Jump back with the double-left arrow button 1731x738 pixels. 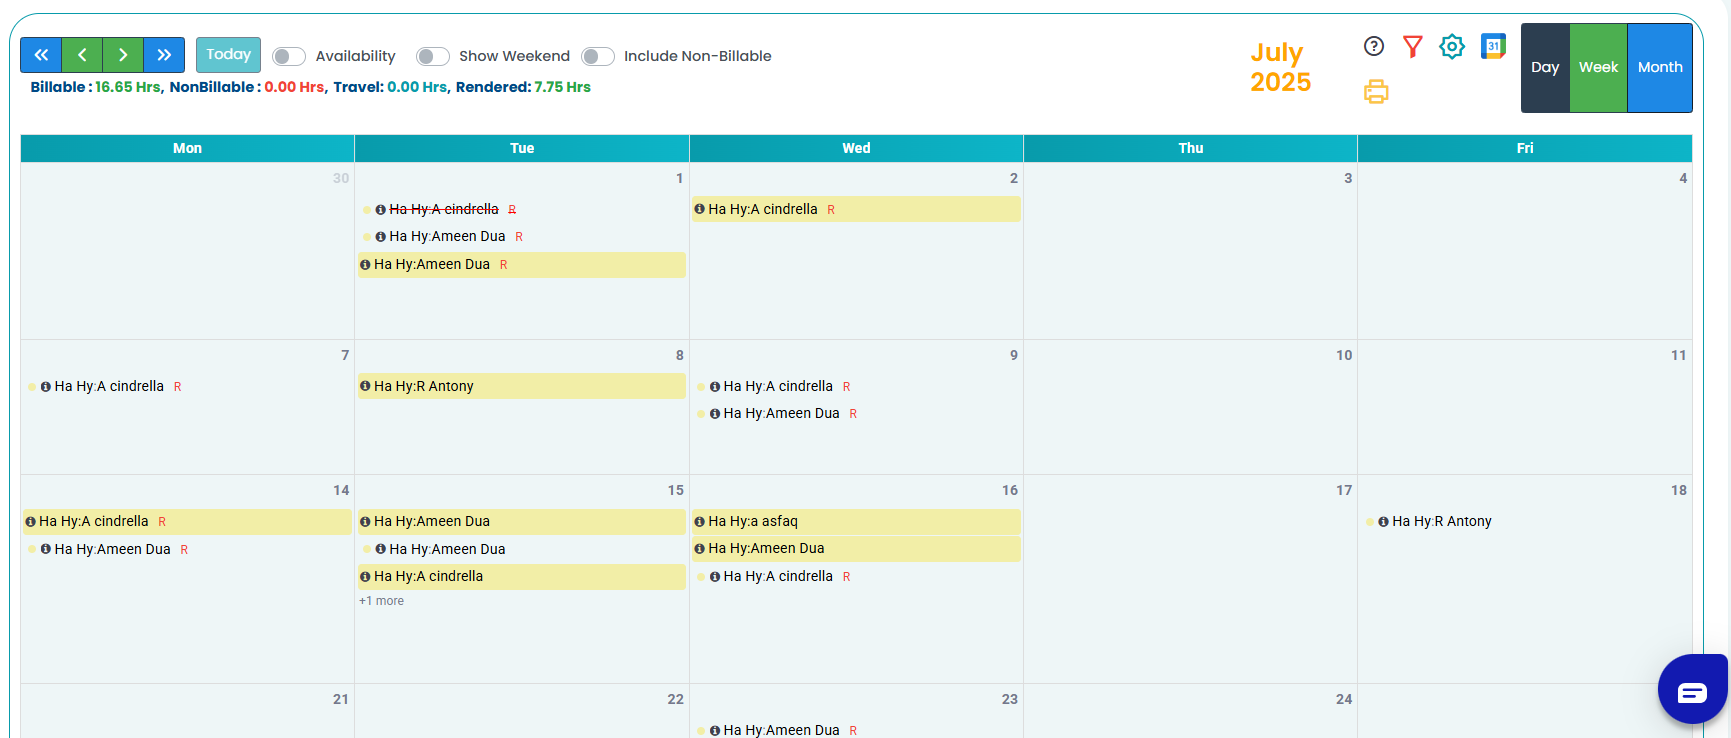tap(41, 55)
